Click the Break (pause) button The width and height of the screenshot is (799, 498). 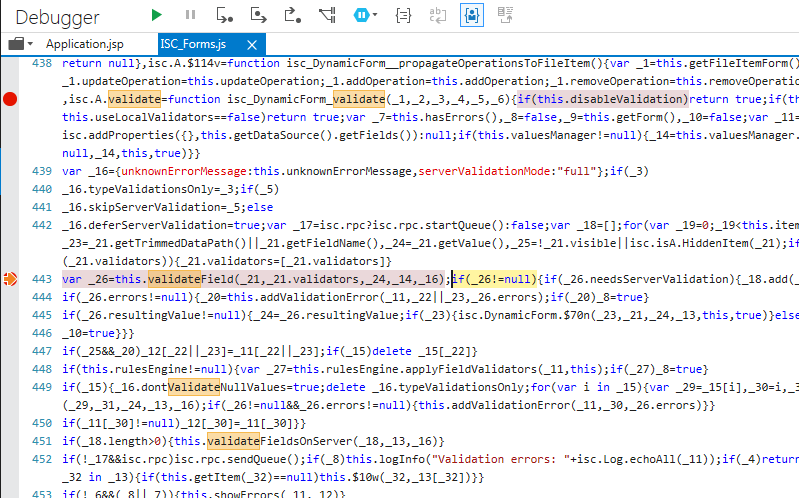190,15
